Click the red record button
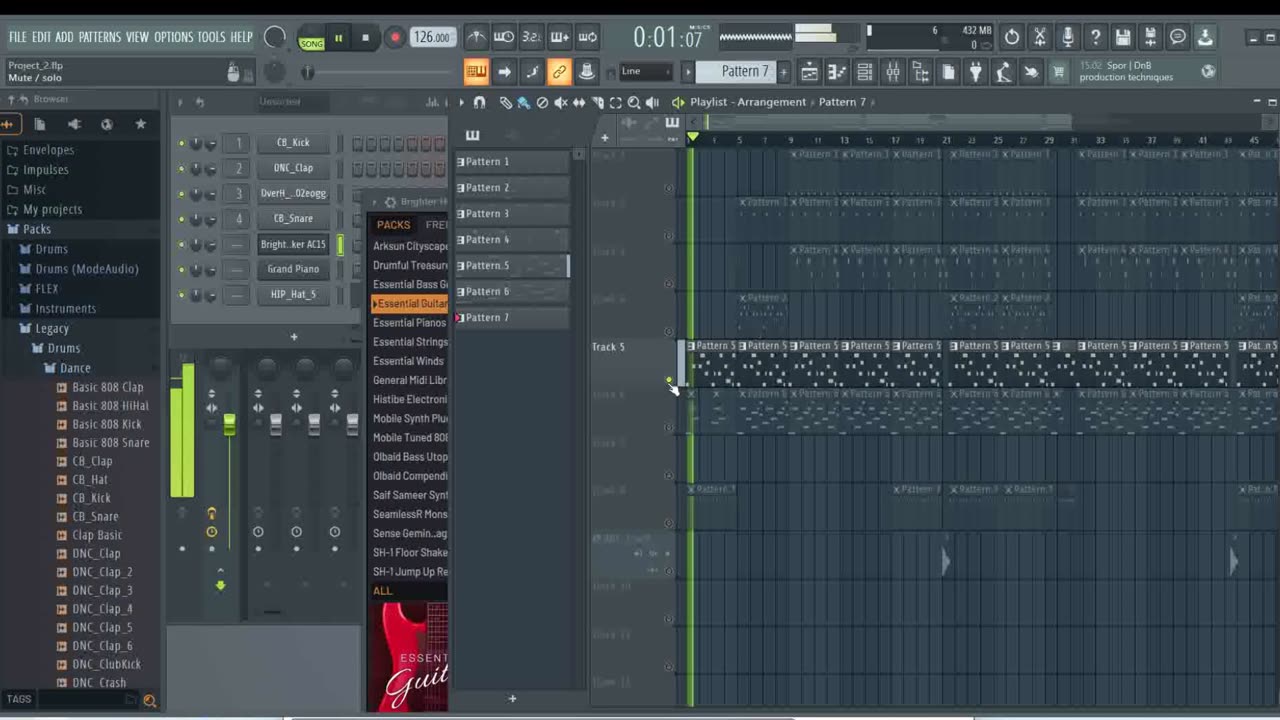 click(395, 38)
